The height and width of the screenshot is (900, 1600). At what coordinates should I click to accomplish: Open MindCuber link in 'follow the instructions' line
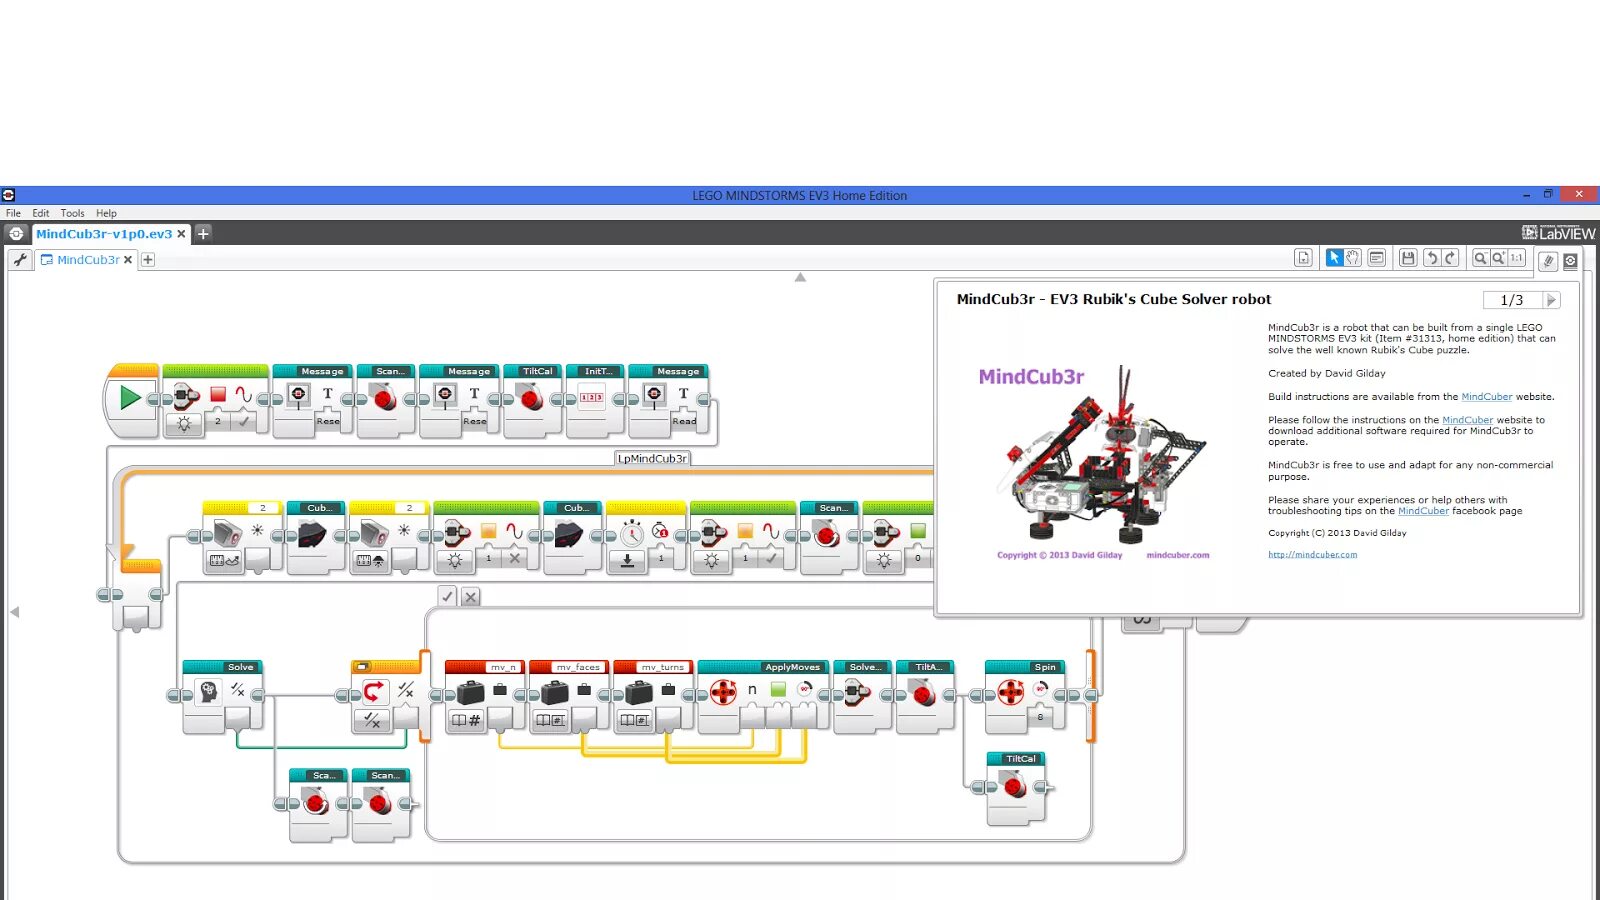click(x=1467, y=420)
